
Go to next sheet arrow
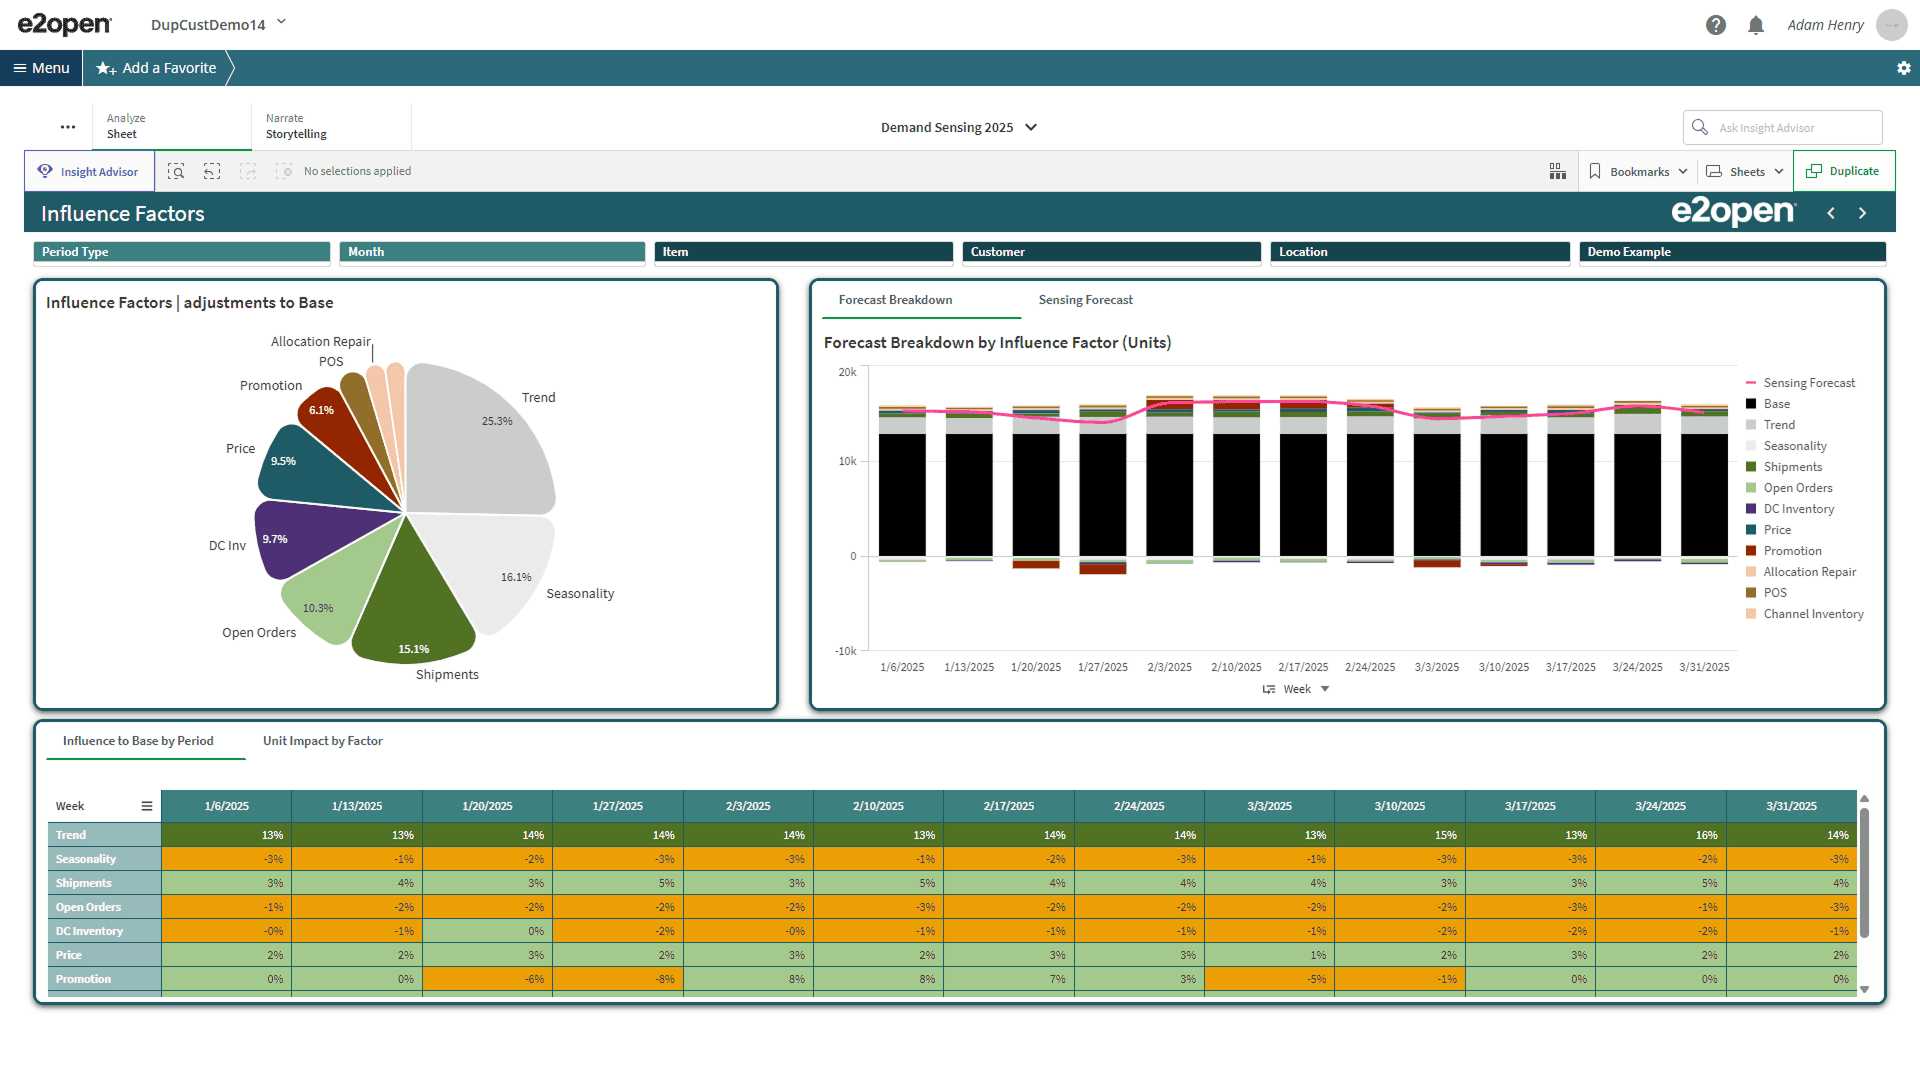[x=1862, y=213]
